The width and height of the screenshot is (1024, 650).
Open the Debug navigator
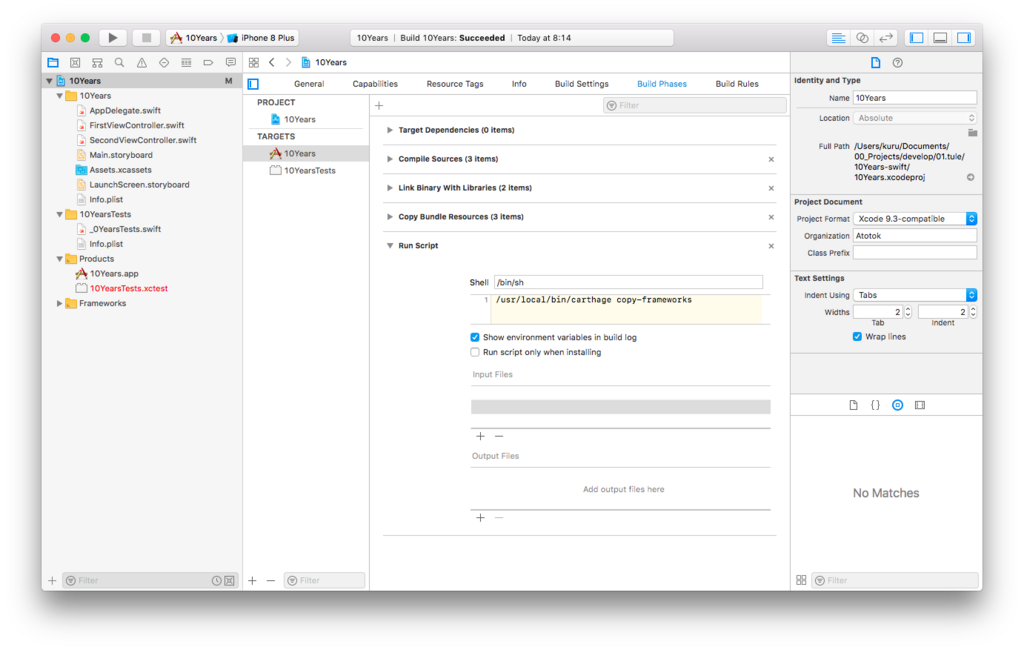pos(186,63)
